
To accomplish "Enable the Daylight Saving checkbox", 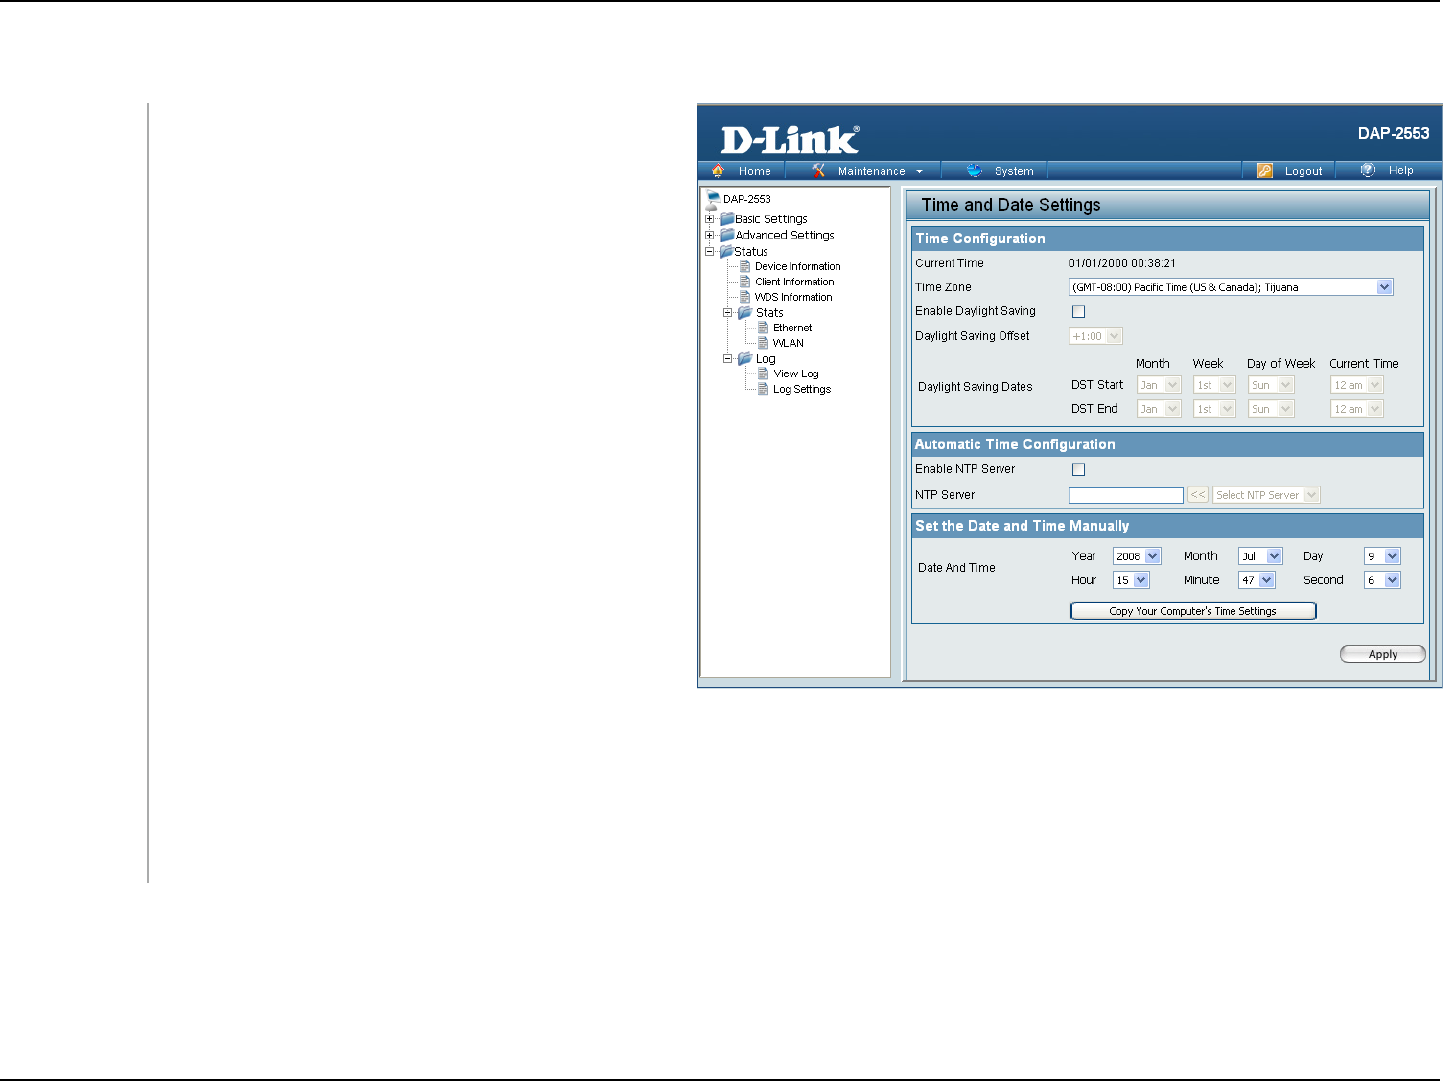I will [1078, 311].
